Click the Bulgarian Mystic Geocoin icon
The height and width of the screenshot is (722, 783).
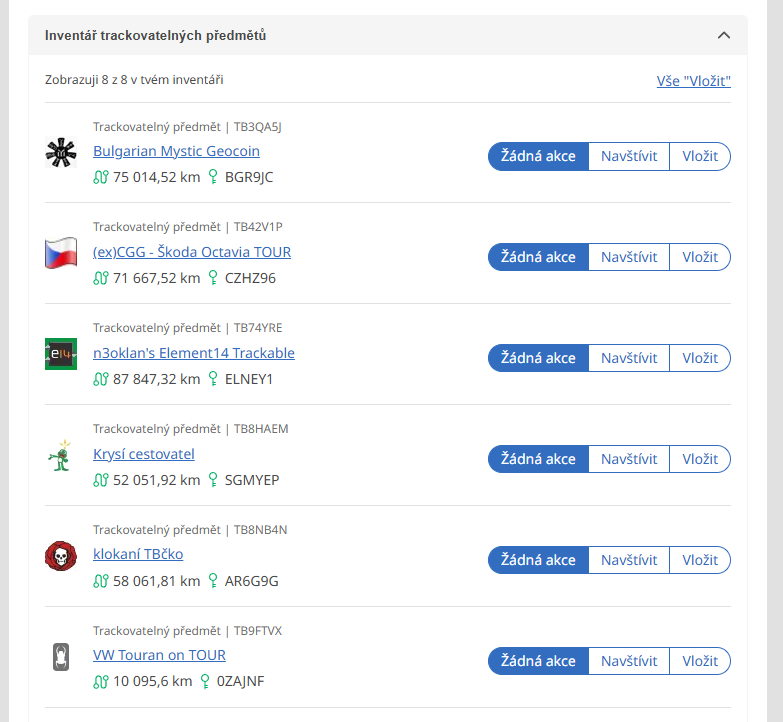pyautogui.click(x=61, y=152)
